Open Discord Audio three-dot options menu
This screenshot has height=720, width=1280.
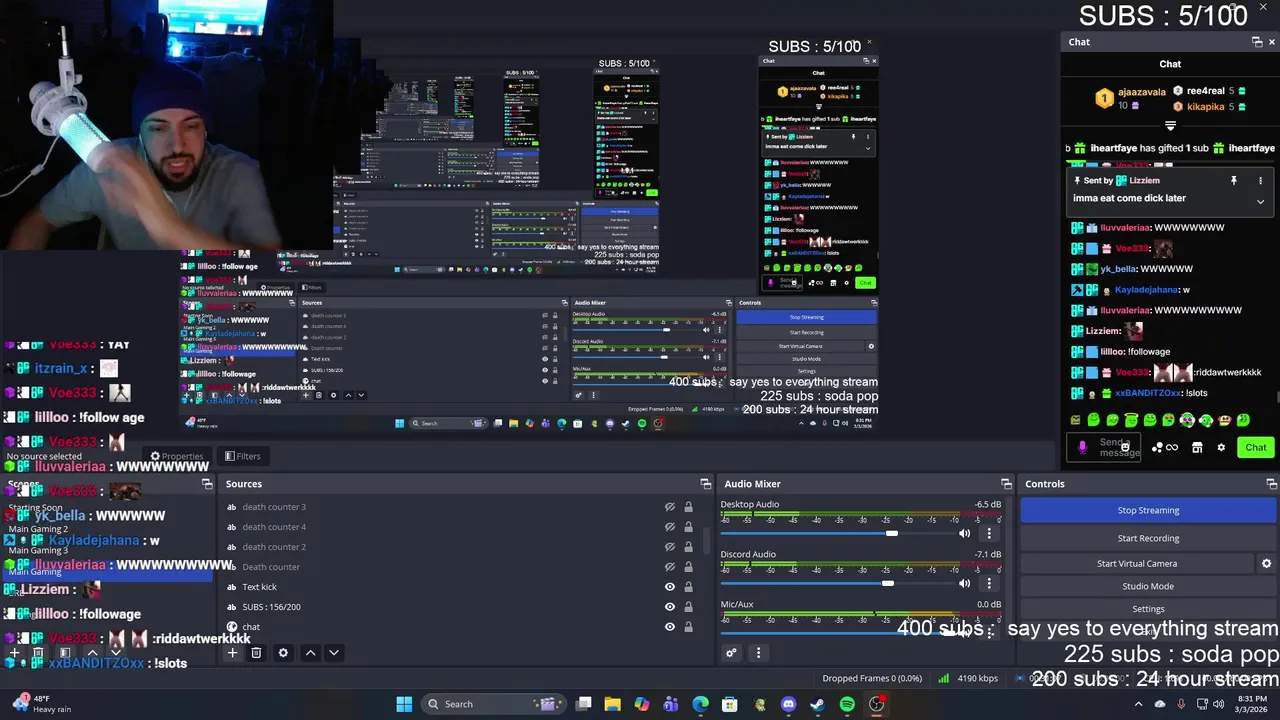tap(989, 583)
